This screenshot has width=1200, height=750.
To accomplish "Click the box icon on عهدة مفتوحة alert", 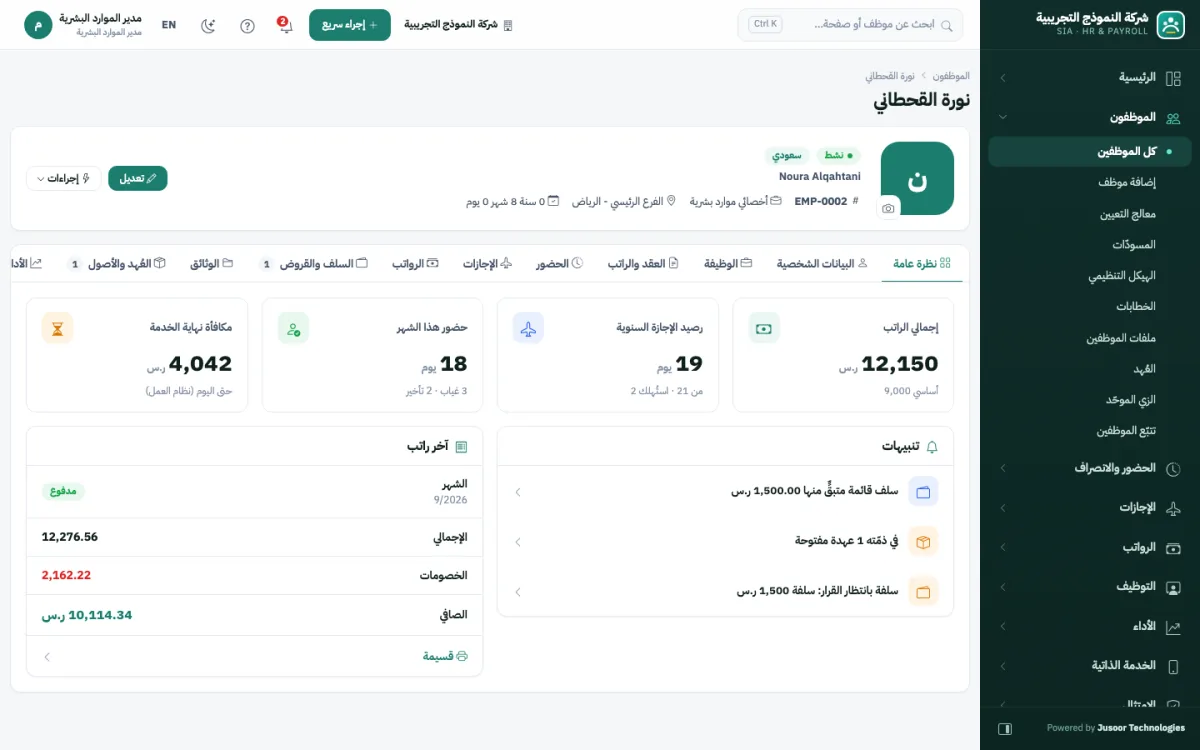I will (923, 541).
